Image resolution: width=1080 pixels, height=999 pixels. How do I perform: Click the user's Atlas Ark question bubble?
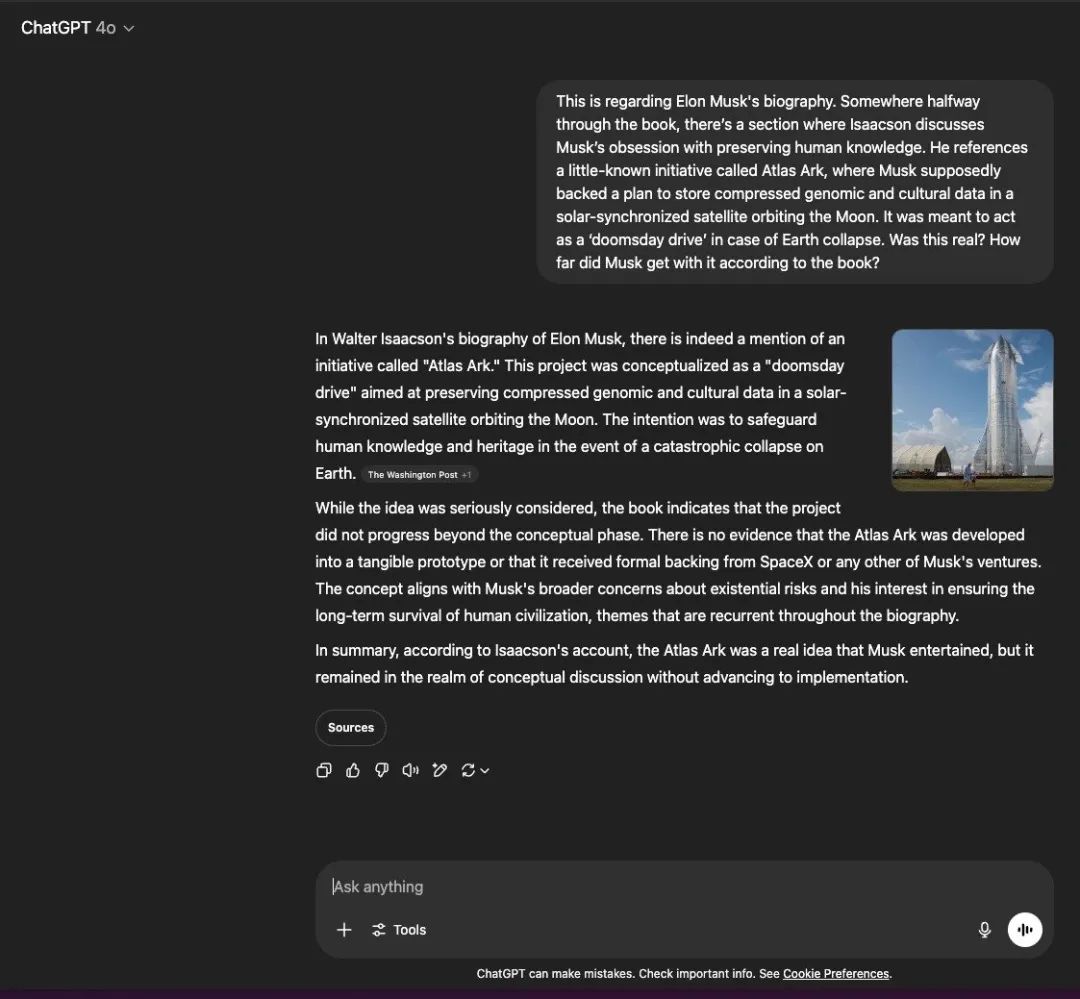(795, 182)
